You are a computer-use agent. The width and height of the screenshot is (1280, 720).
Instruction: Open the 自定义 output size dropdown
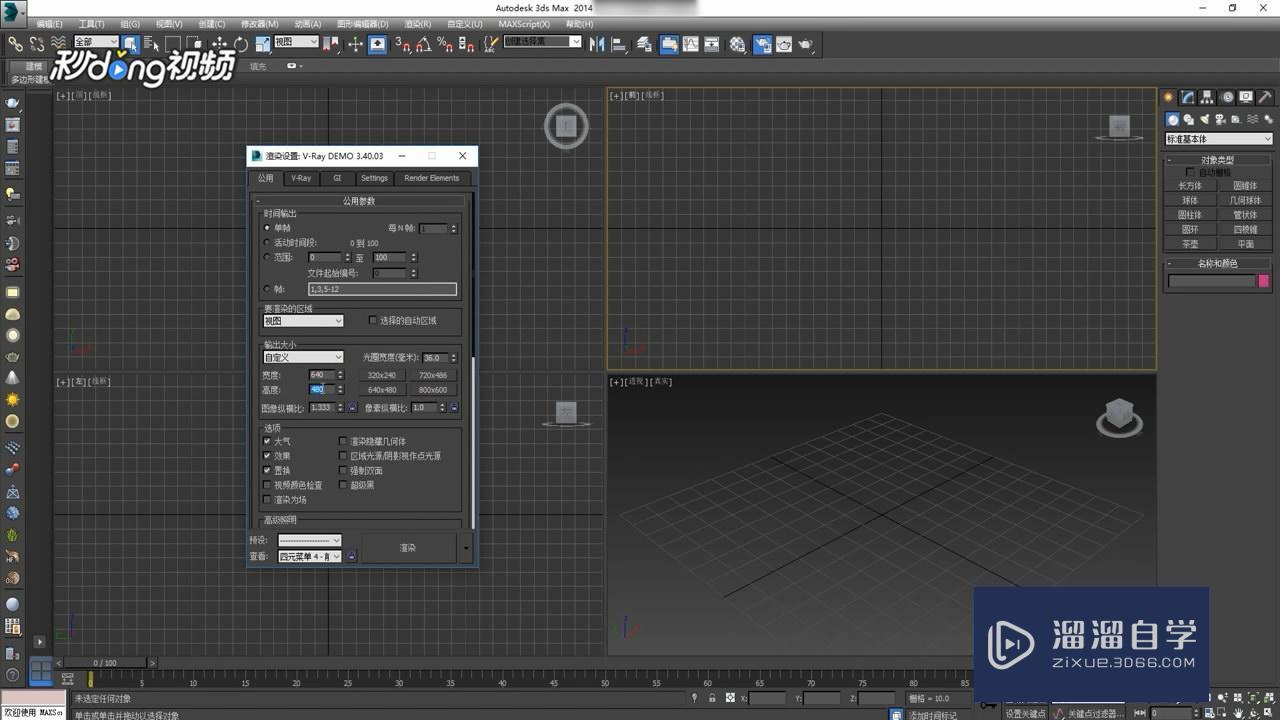click(x=303, y=357)
